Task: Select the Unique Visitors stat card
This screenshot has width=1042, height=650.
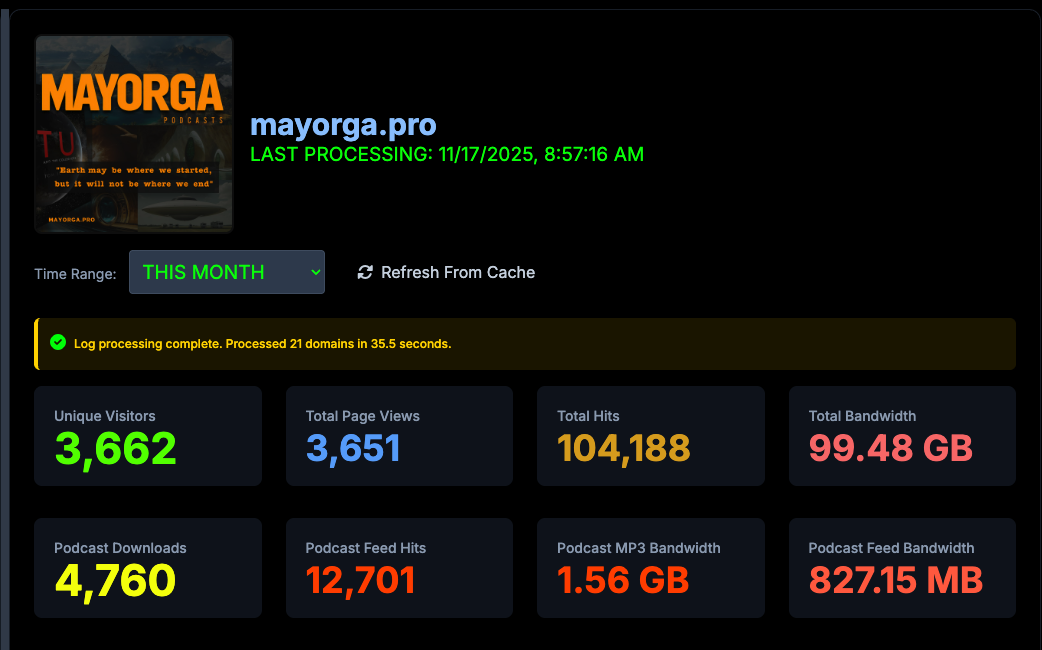Action: point(148,436)
